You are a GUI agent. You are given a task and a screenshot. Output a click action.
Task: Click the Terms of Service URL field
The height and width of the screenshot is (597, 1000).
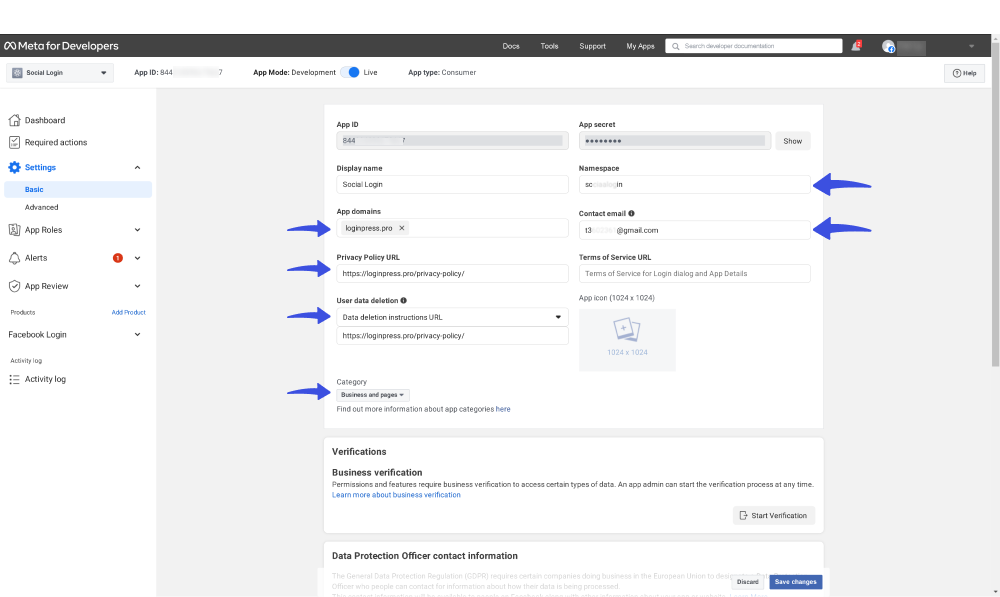click(695, 274)
